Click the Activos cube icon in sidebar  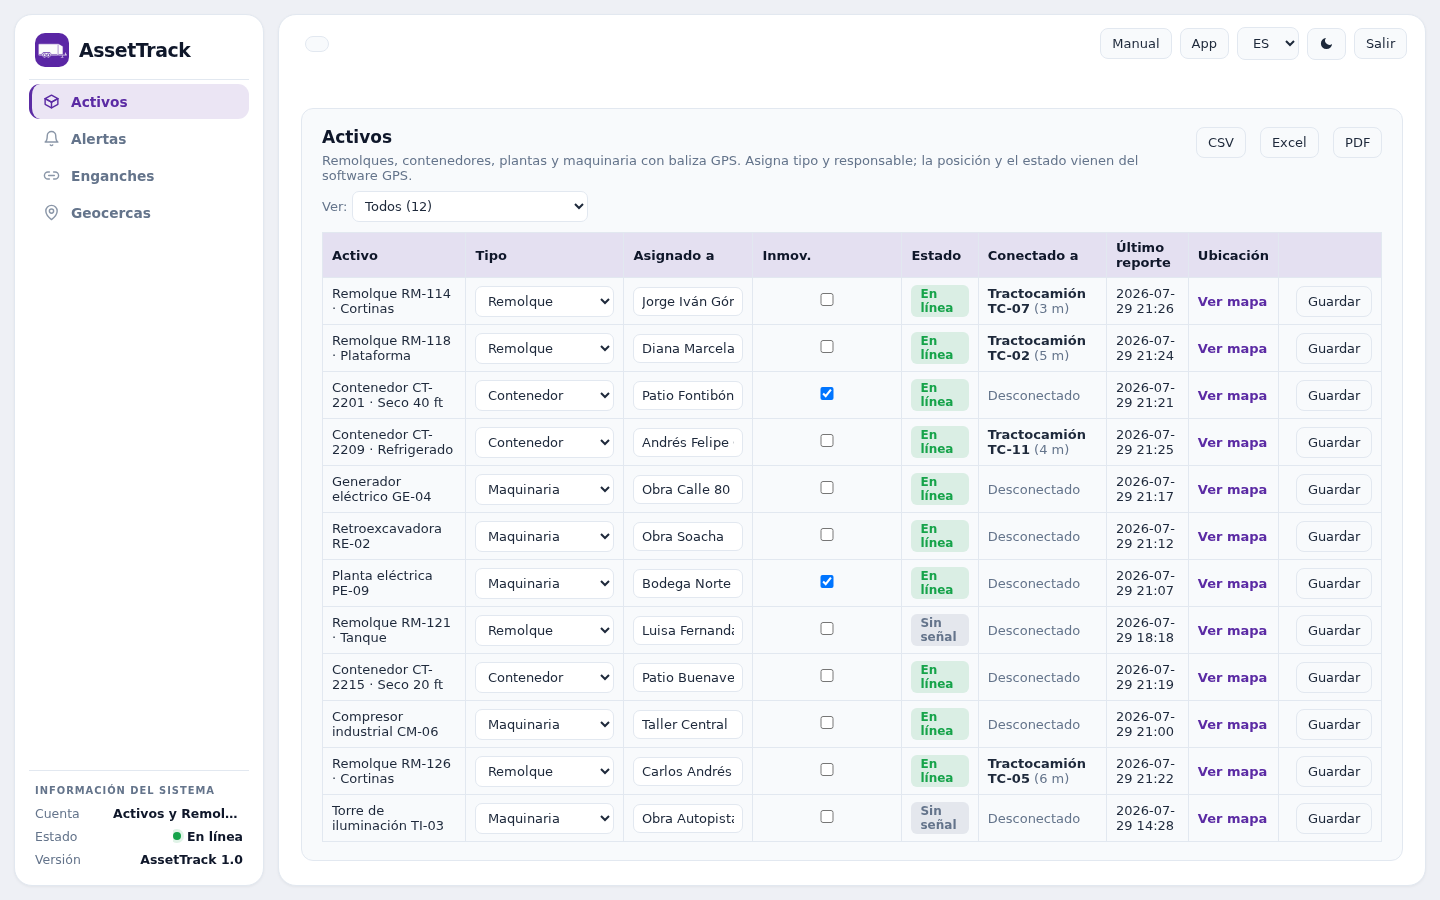coord(52,102)
